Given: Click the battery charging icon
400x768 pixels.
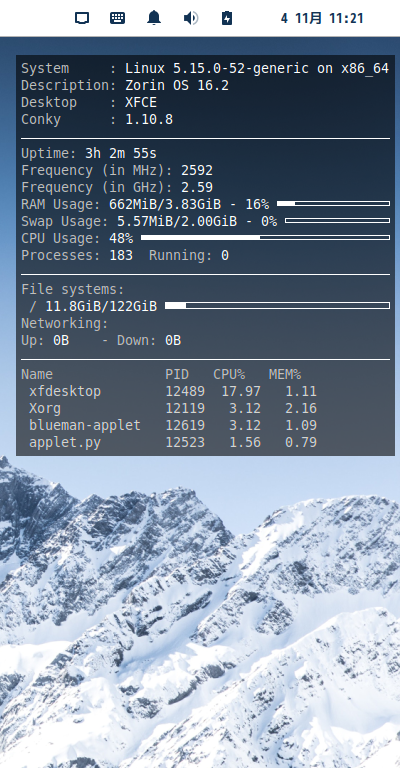Looking at the screenshot, I should click(227, 19).
